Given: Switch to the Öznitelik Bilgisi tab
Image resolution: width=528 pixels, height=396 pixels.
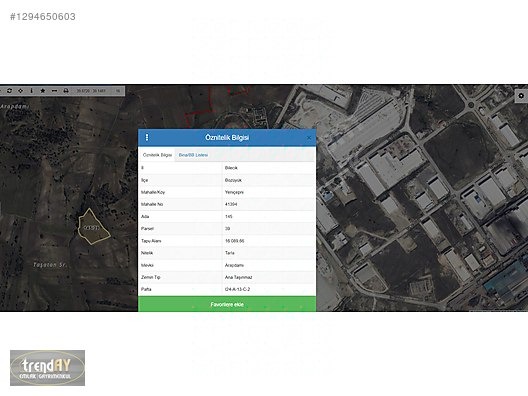Looking at the screenshot, I should click(x=157, y=155).
